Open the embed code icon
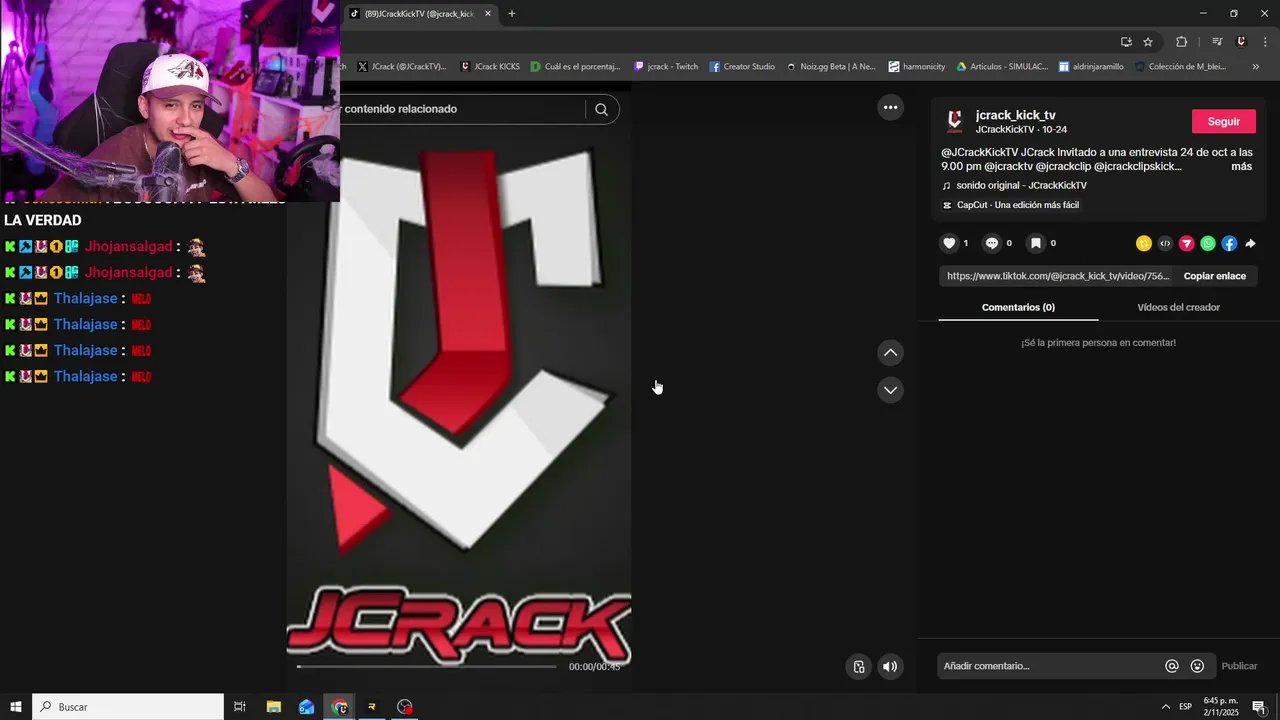 [1165, 243]
